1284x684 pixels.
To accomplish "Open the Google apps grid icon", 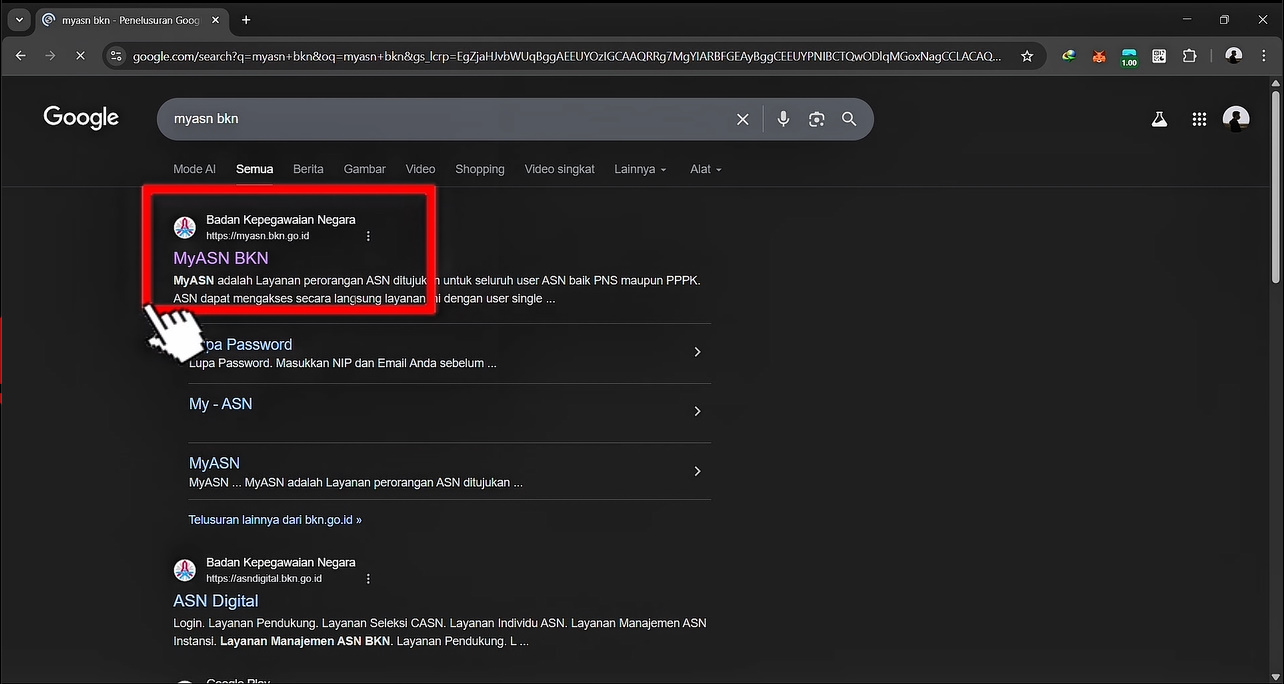I will pos(1199,119).
